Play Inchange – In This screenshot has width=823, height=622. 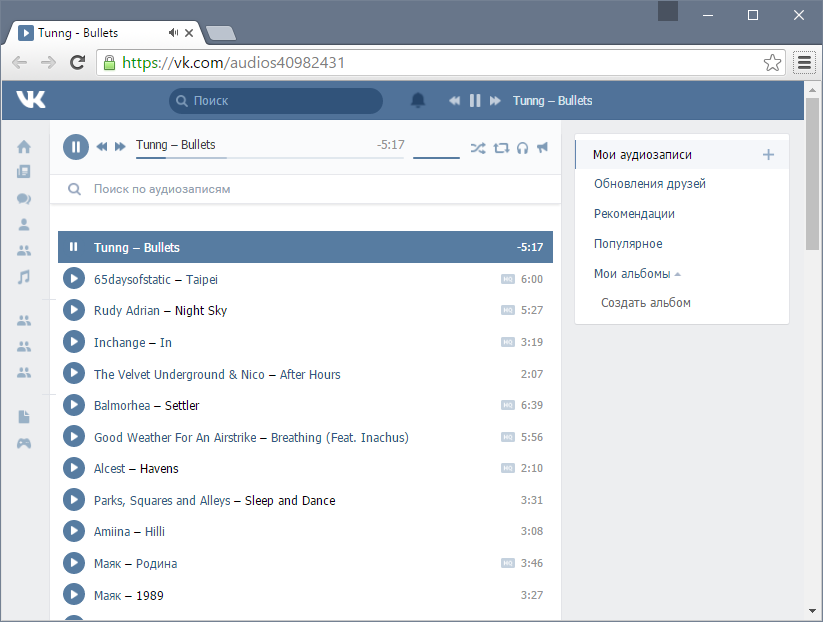[x=74, y=342]
